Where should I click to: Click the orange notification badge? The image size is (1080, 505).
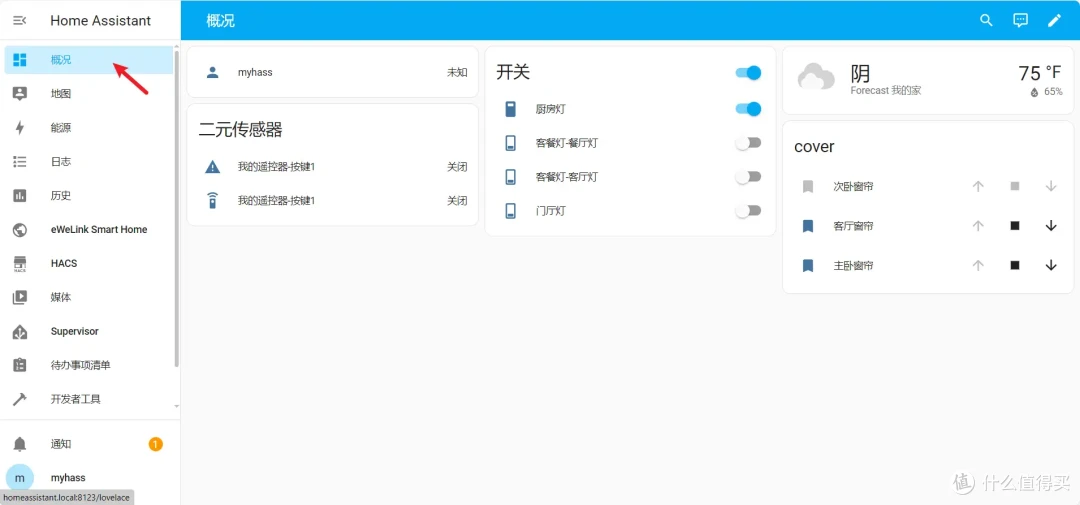156,444
